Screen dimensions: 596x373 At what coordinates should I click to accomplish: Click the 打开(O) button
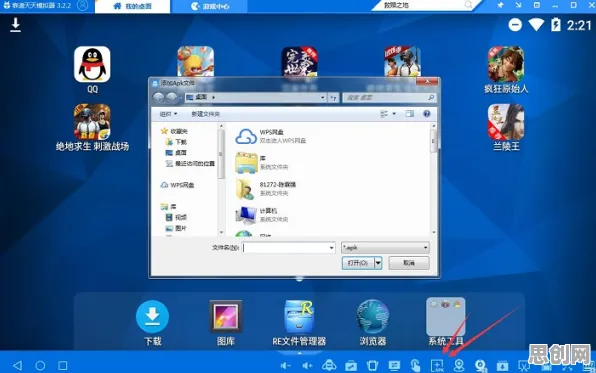coord(358,263)
